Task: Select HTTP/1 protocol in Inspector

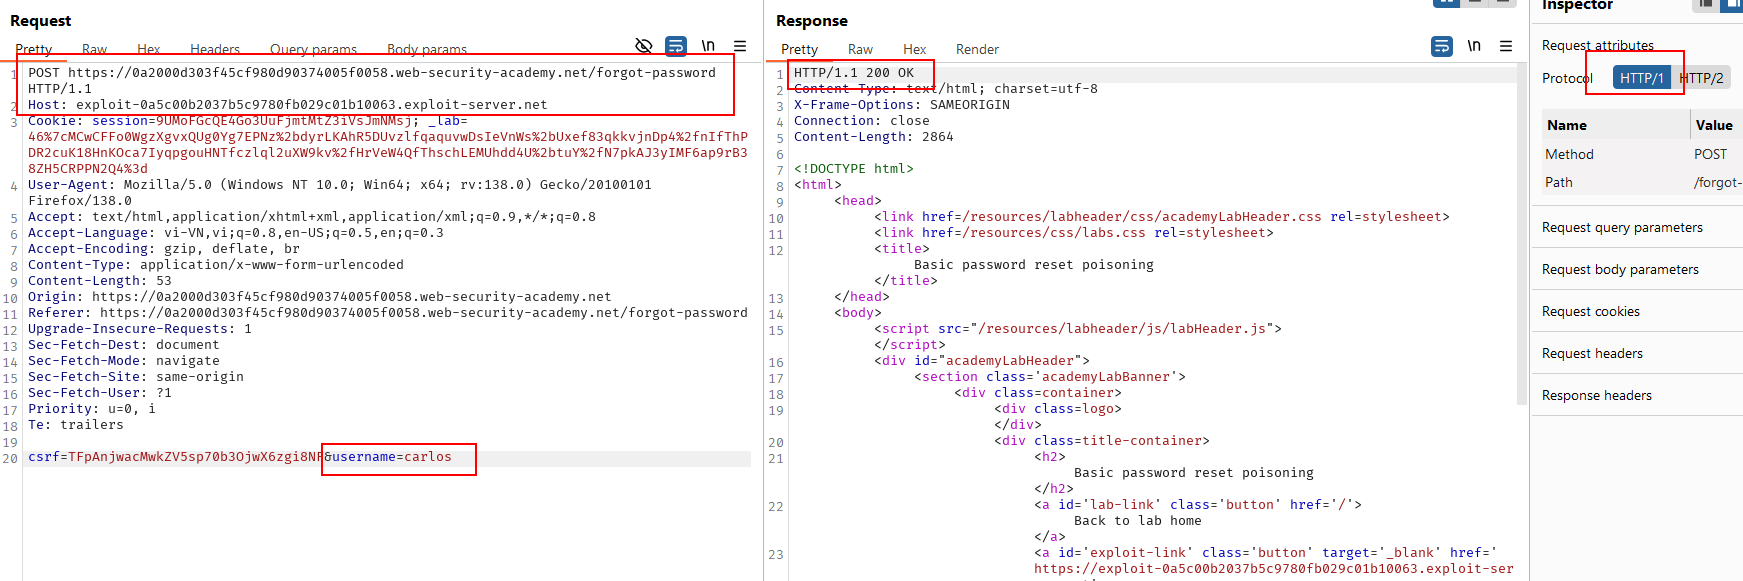Action: coord(1642,78)
